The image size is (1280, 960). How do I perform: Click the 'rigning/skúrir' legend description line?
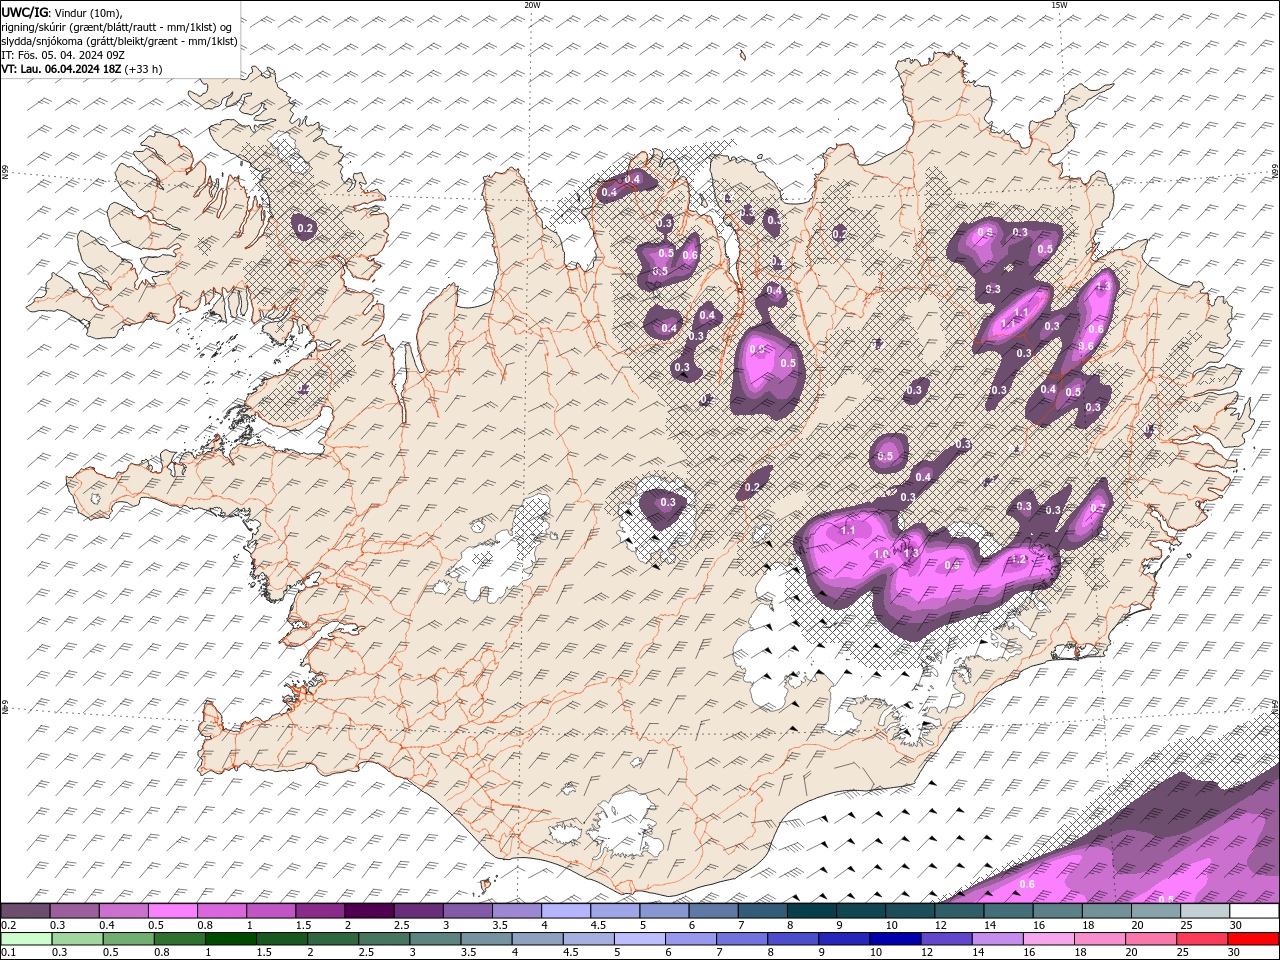(x=118, y=26)
